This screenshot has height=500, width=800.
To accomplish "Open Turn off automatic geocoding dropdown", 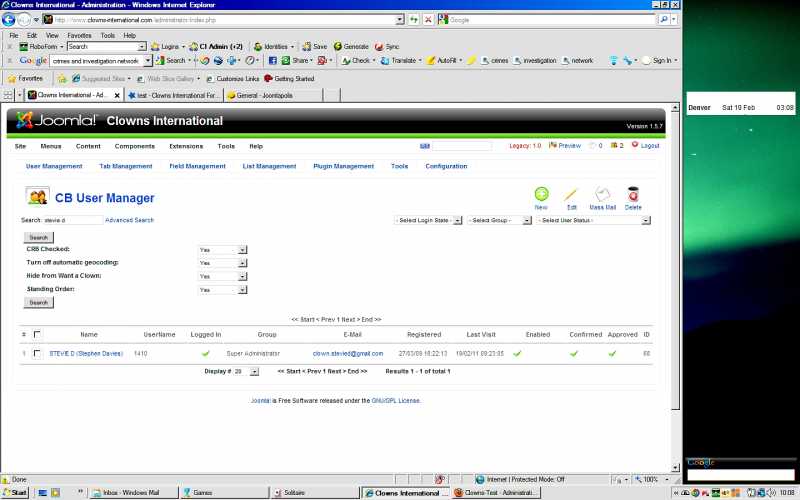I will [222, 263].
